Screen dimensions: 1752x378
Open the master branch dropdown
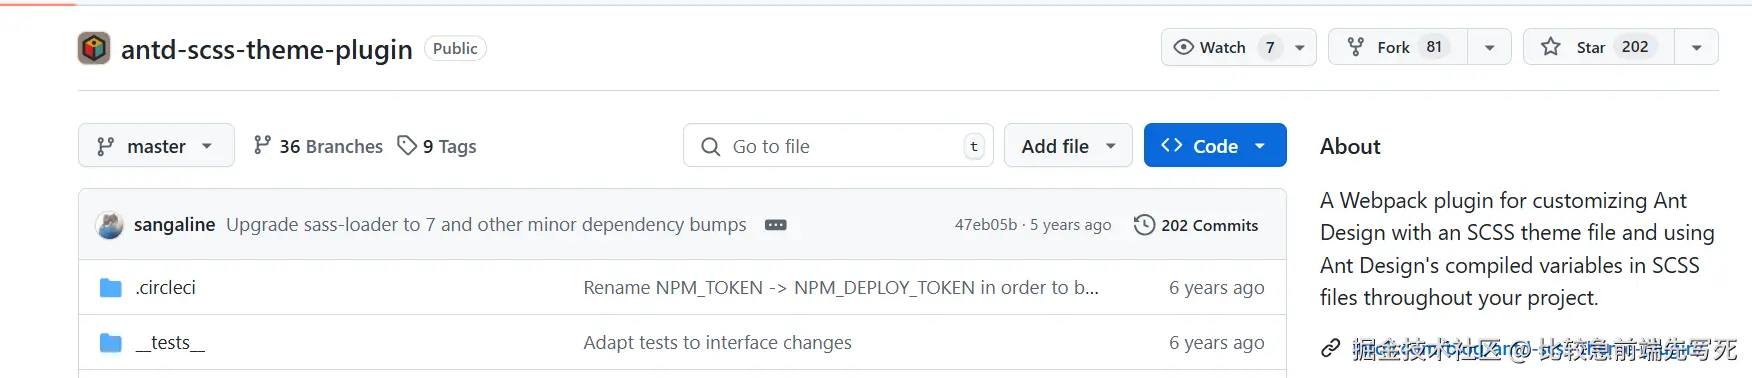click(x=156, y=146)
